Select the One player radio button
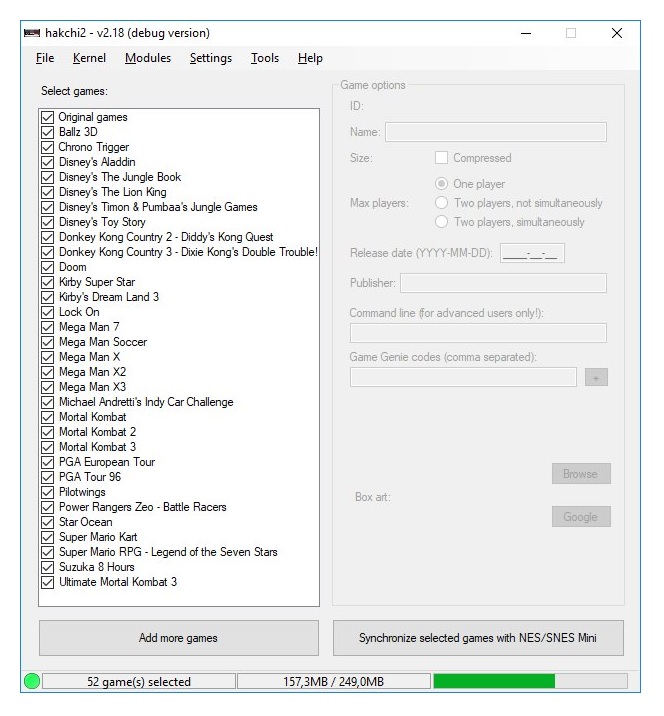Viewport: 664px width, 716px height. 441,184
